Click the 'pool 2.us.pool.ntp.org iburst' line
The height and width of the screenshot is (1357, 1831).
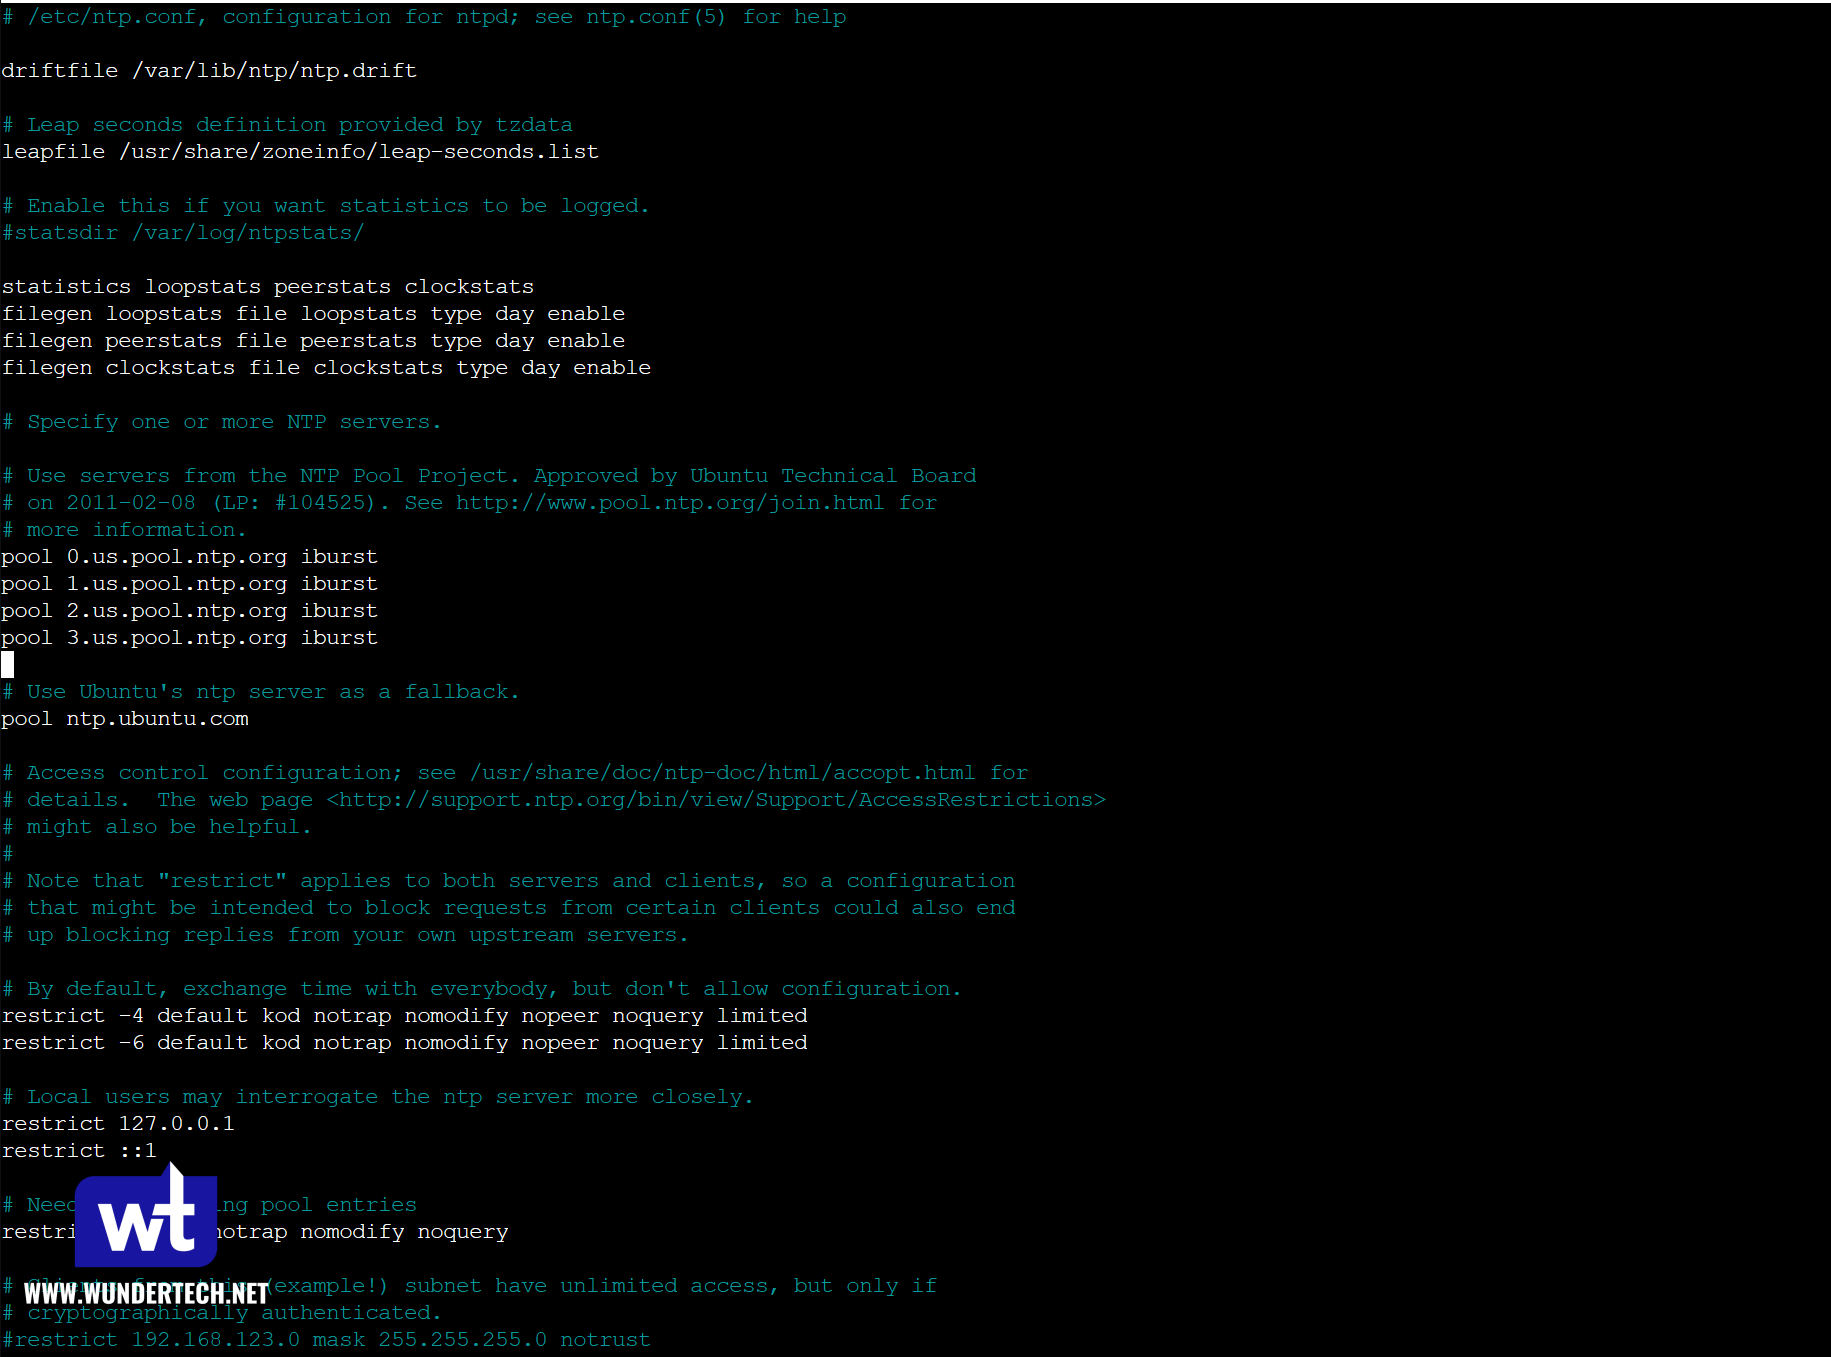(x=190, y=611)
